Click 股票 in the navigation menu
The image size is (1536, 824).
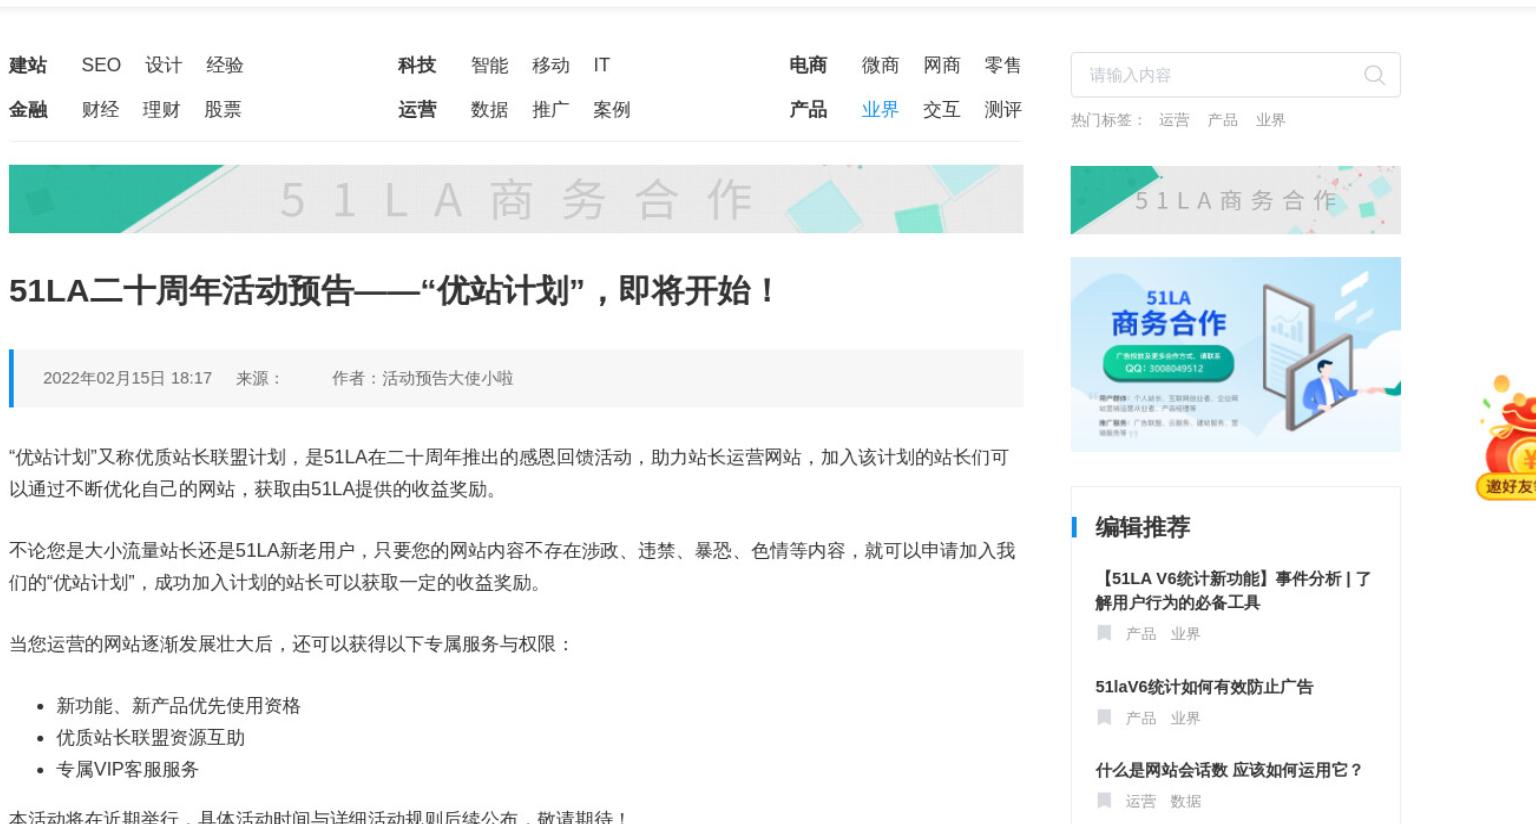(223, 110)
